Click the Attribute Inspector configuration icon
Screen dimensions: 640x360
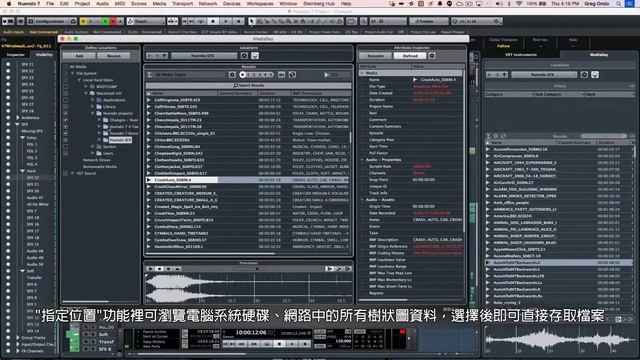[432, 56]
